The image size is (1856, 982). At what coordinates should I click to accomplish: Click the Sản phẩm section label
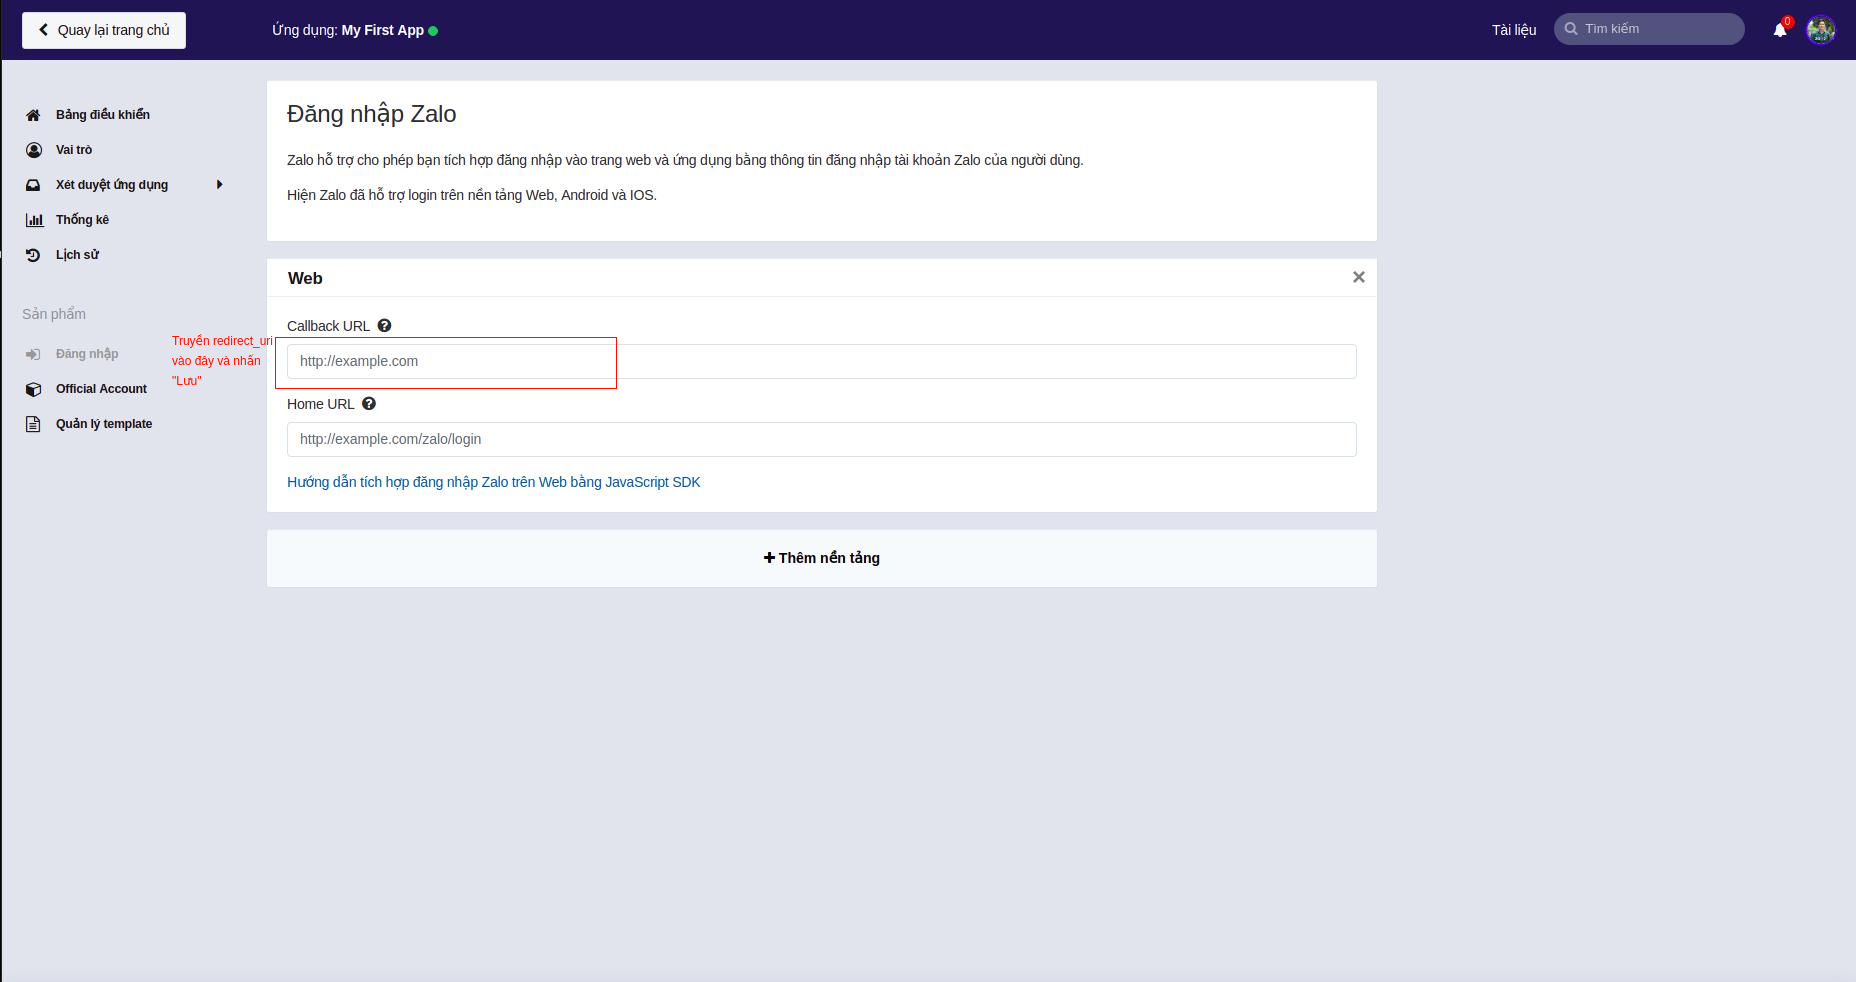(x=54, y=314)
